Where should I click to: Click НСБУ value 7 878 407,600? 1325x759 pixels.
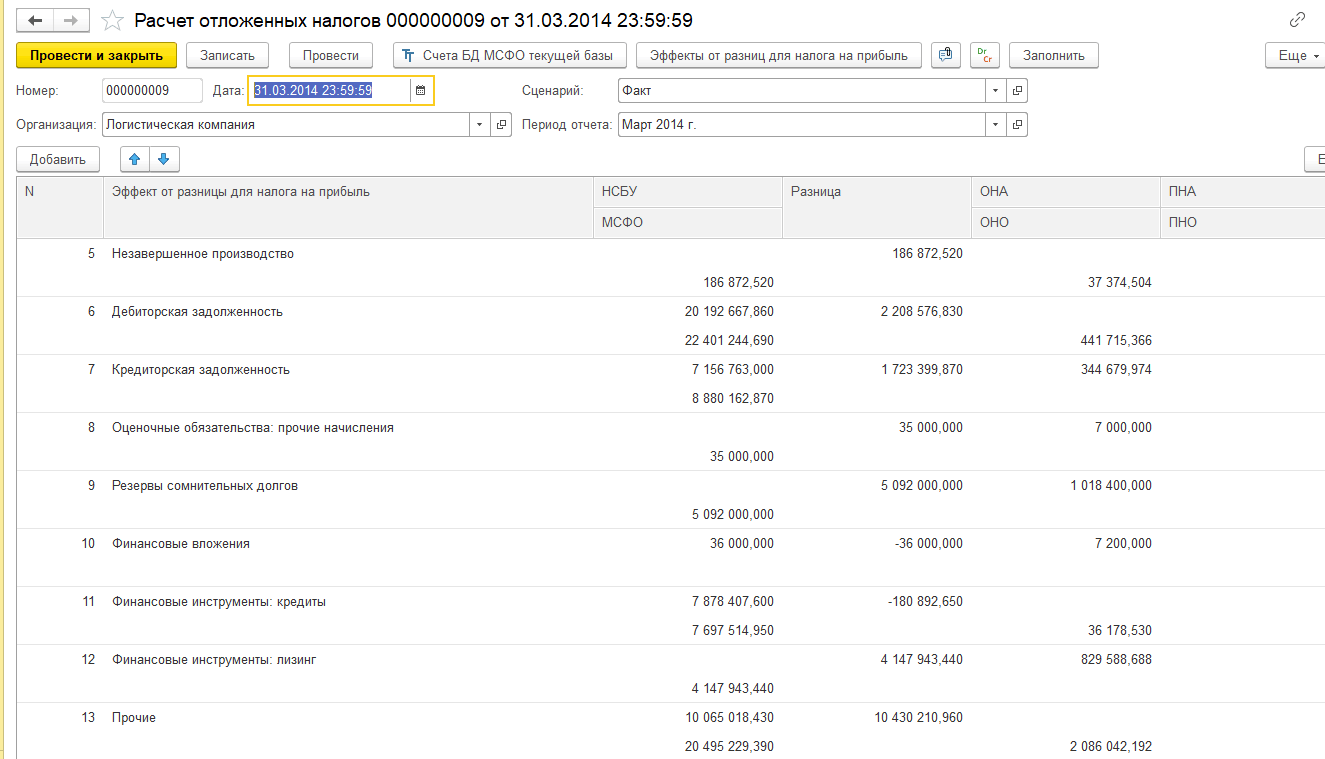pos(732,602)
